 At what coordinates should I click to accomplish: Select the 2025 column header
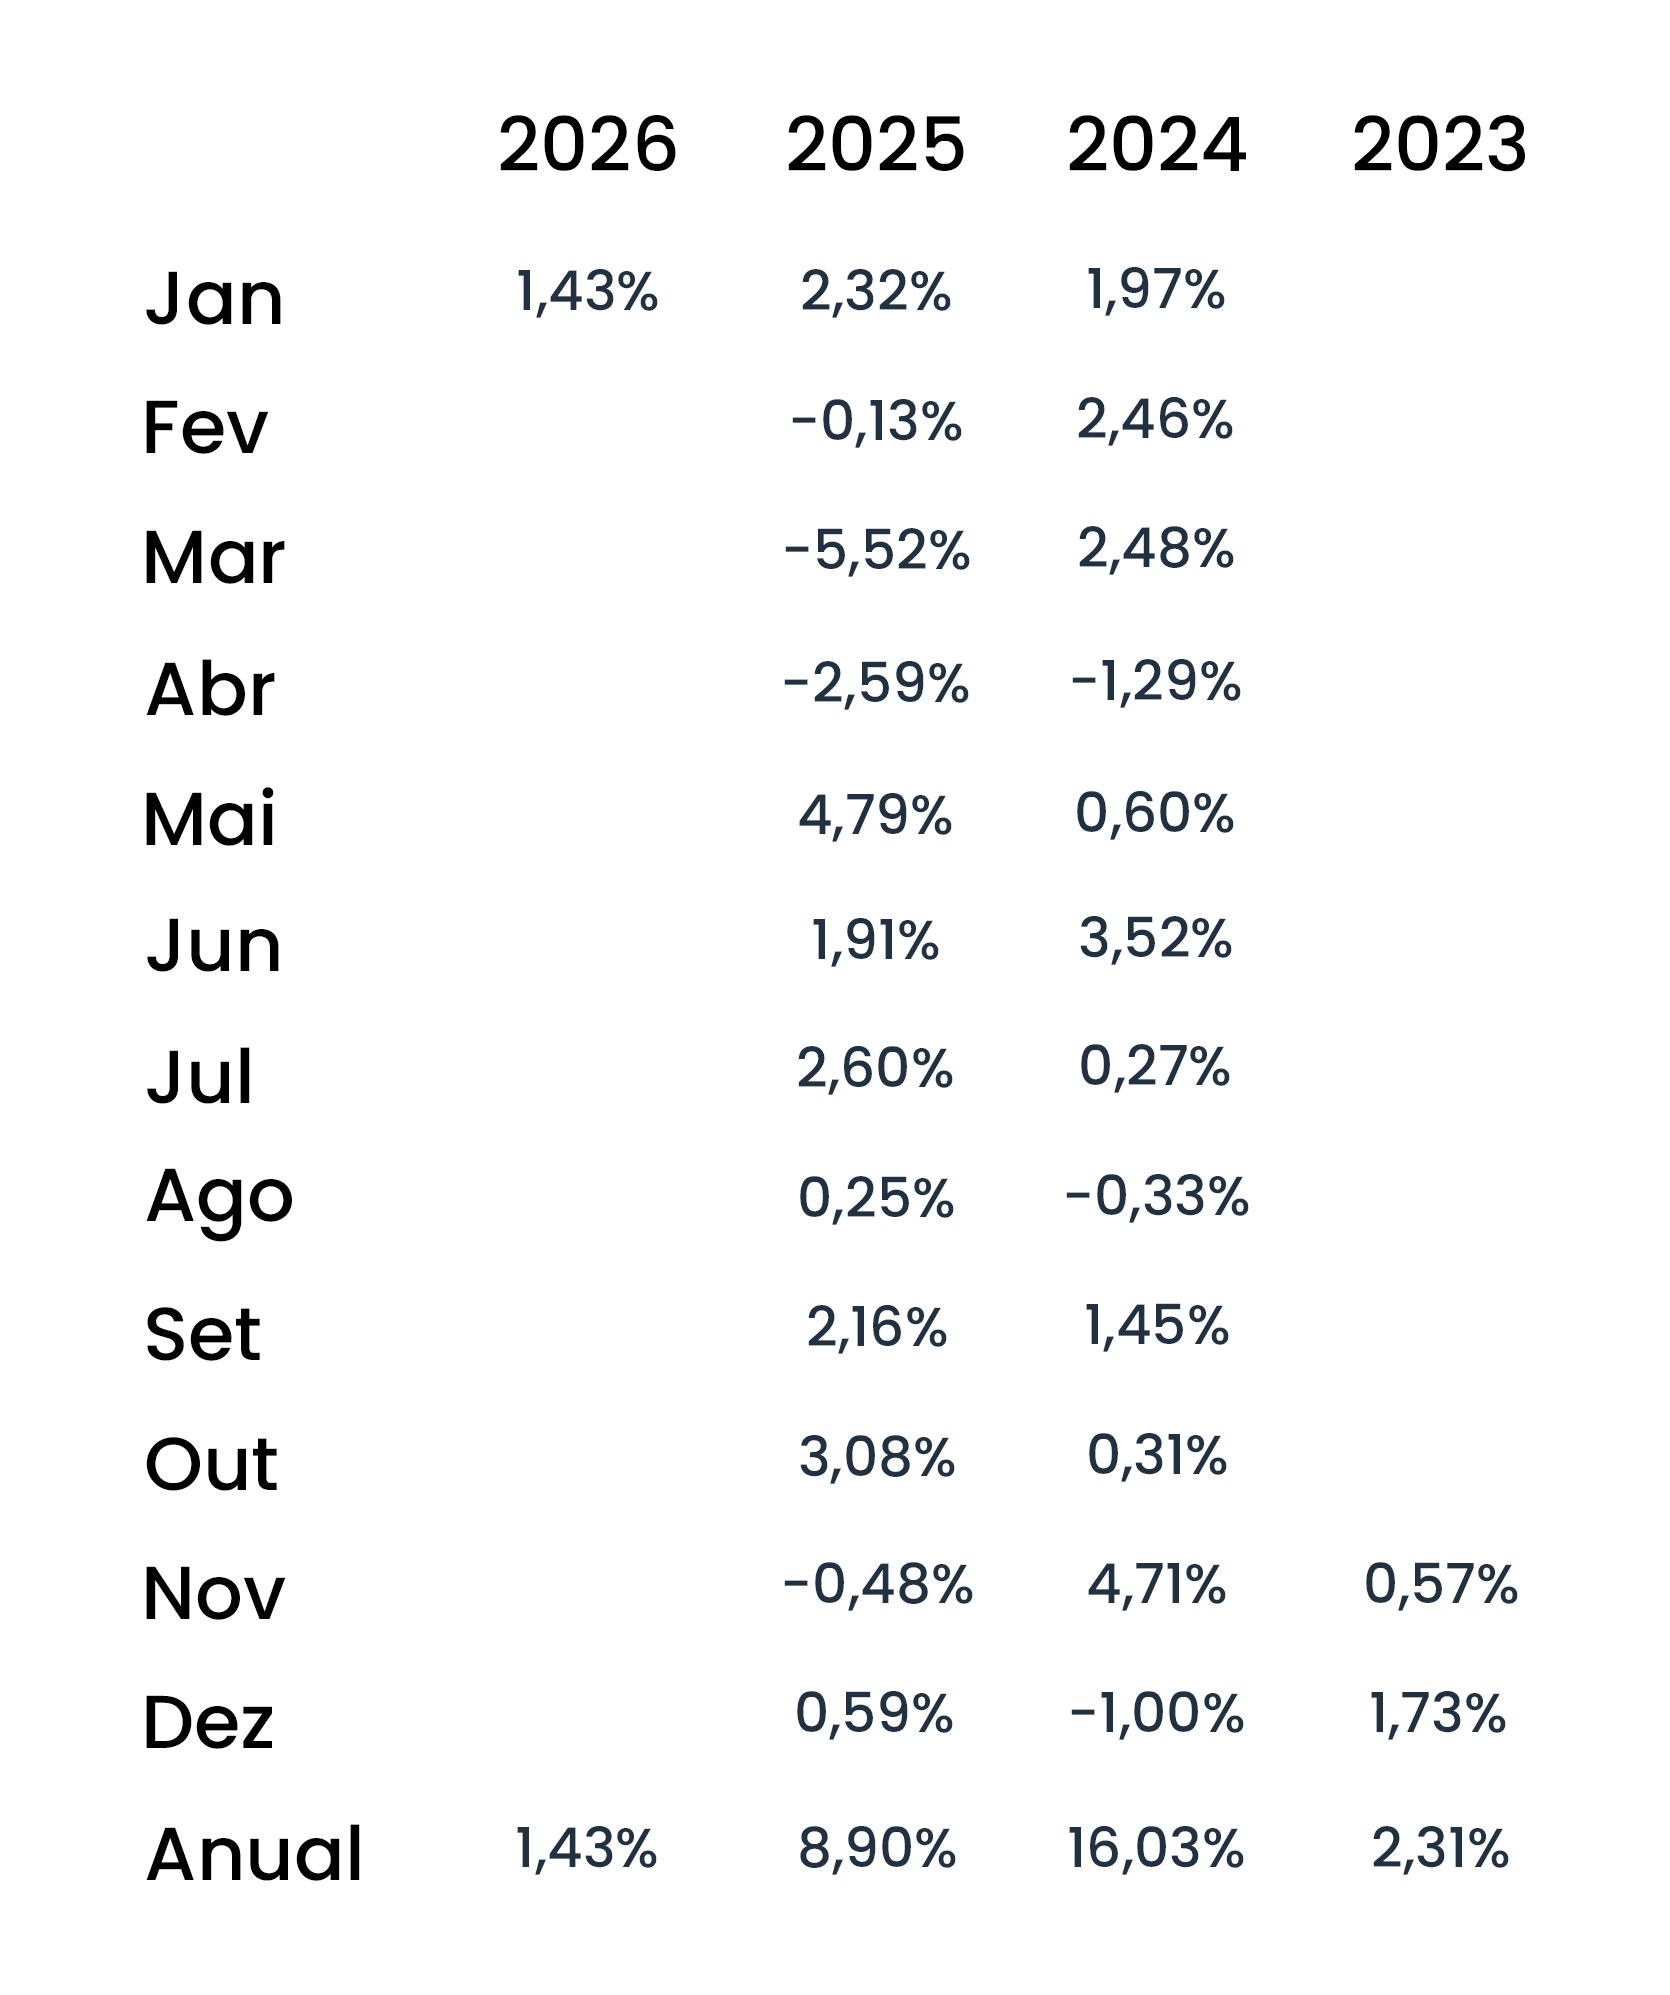coord(875,145)
